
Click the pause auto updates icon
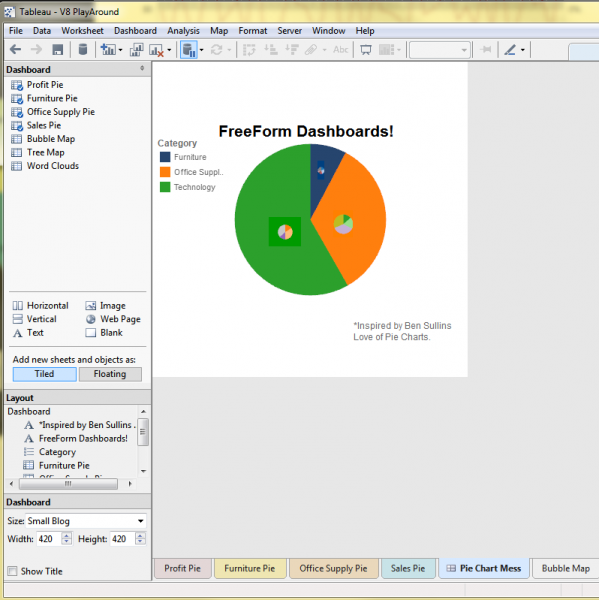(189, 50)
